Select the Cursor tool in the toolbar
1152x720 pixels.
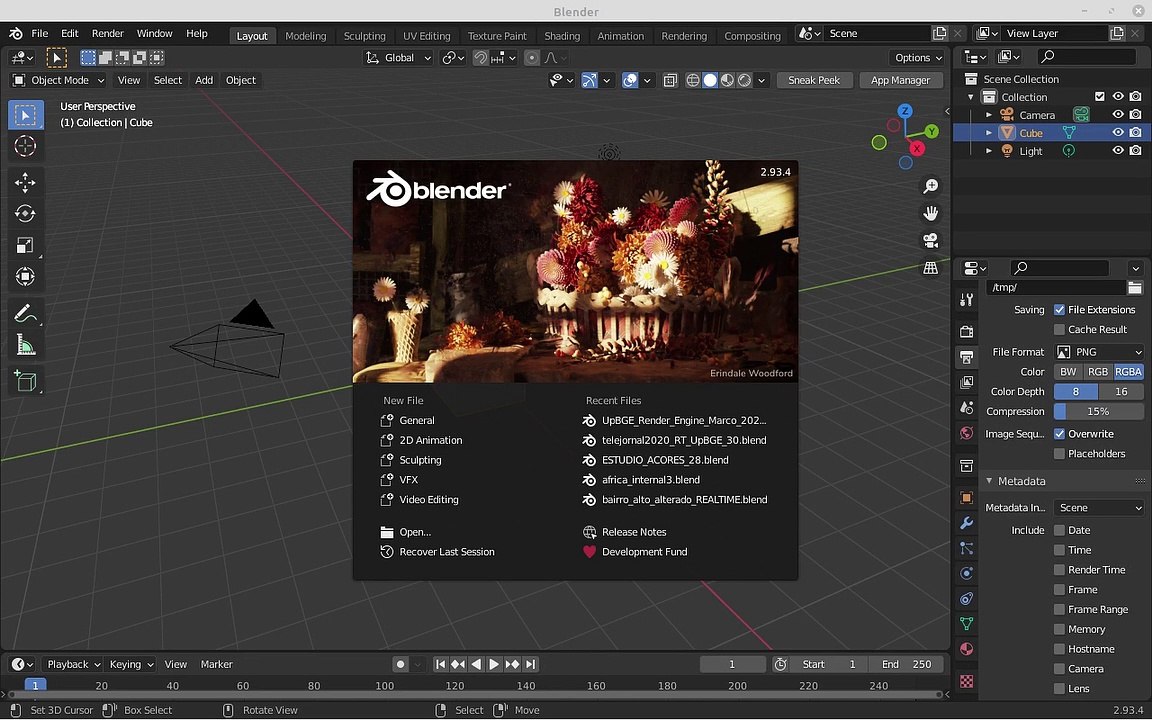[25, 146]
